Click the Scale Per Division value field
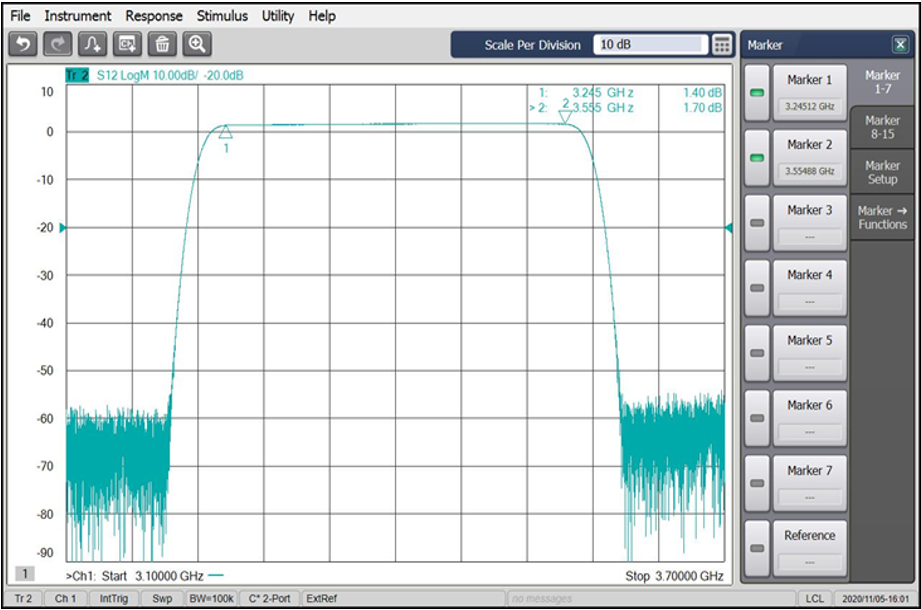Image resolution: width=921 pixels, height=610 pixels. pos(650,45)
